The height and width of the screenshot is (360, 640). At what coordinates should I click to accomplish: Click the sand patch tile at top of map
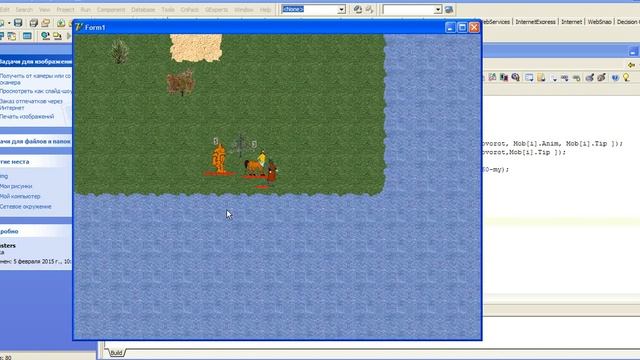[x=196, y=48]
